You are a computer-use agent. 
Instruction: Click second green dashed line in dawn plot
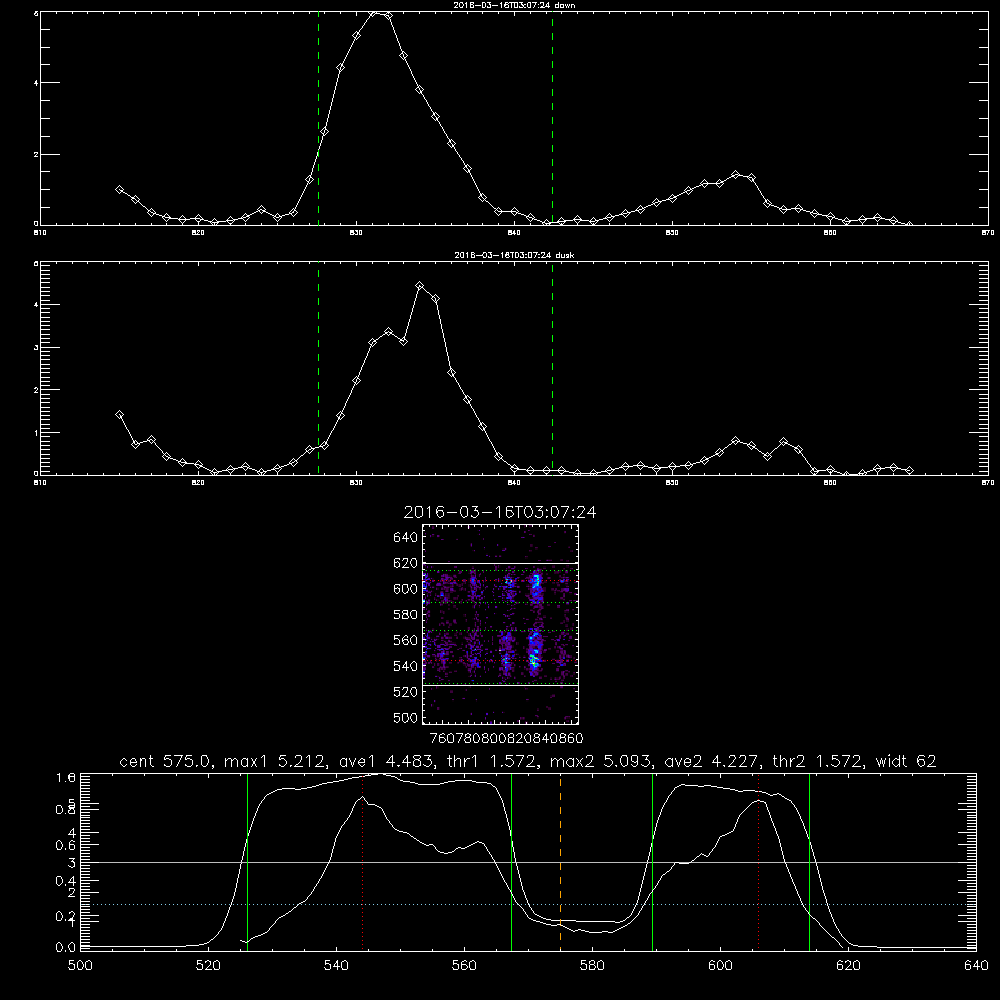pos(552,118)
